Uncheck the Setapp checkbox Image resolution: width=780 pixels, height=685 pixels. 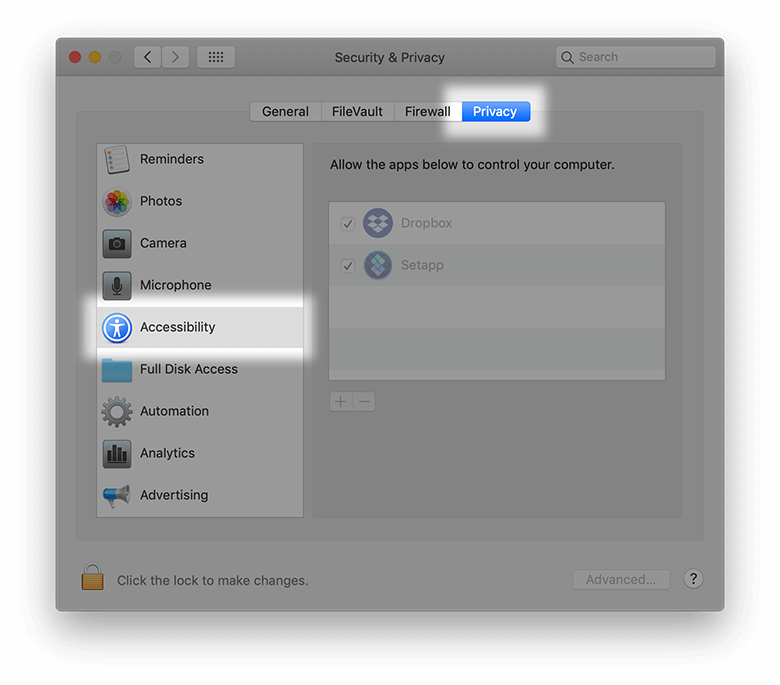pyautogui.click(x=348, y=266)
